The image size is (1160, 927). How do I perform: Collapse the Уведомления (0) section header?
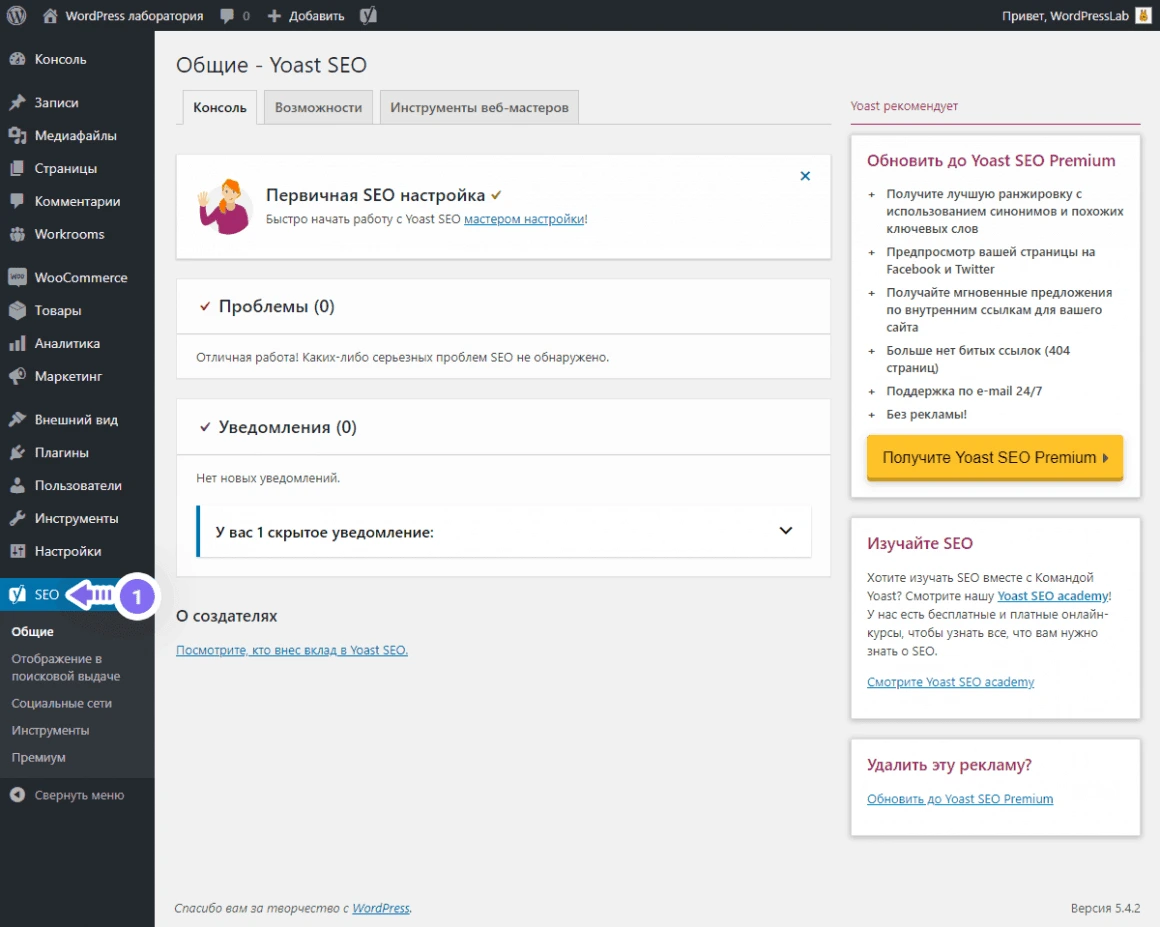503,427
